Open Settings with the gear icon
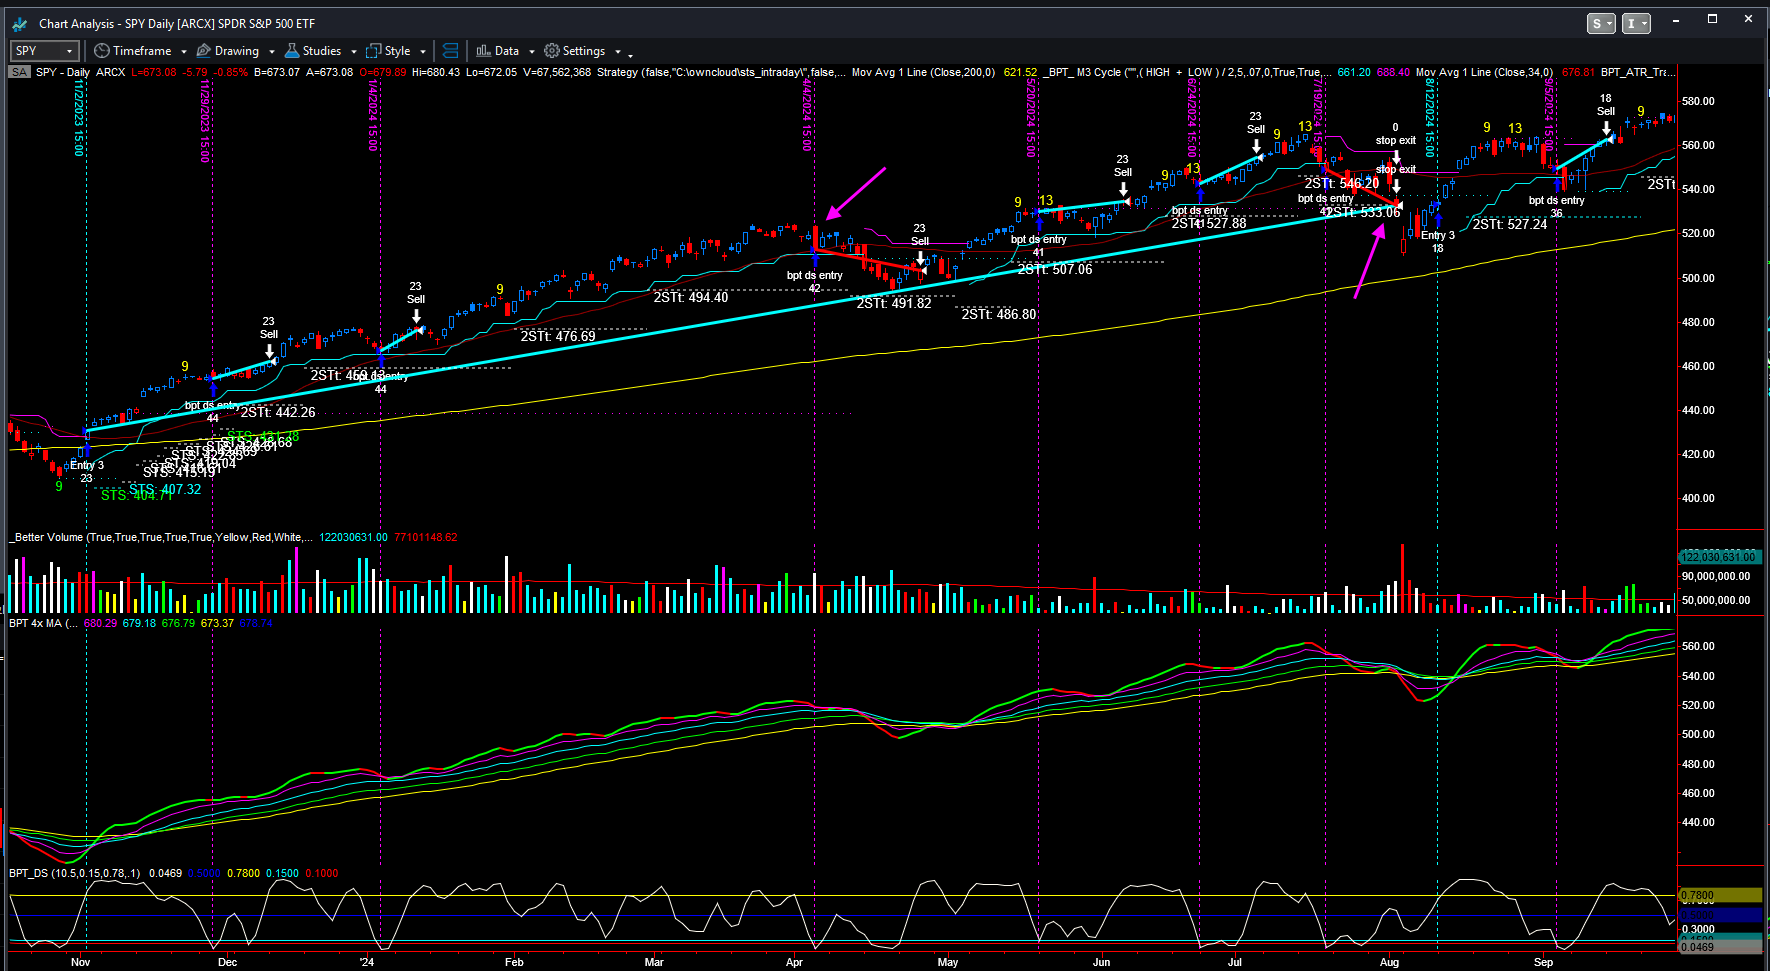Image resolution: width=1770 pixels, height=971 pixels. click(552, 51)
